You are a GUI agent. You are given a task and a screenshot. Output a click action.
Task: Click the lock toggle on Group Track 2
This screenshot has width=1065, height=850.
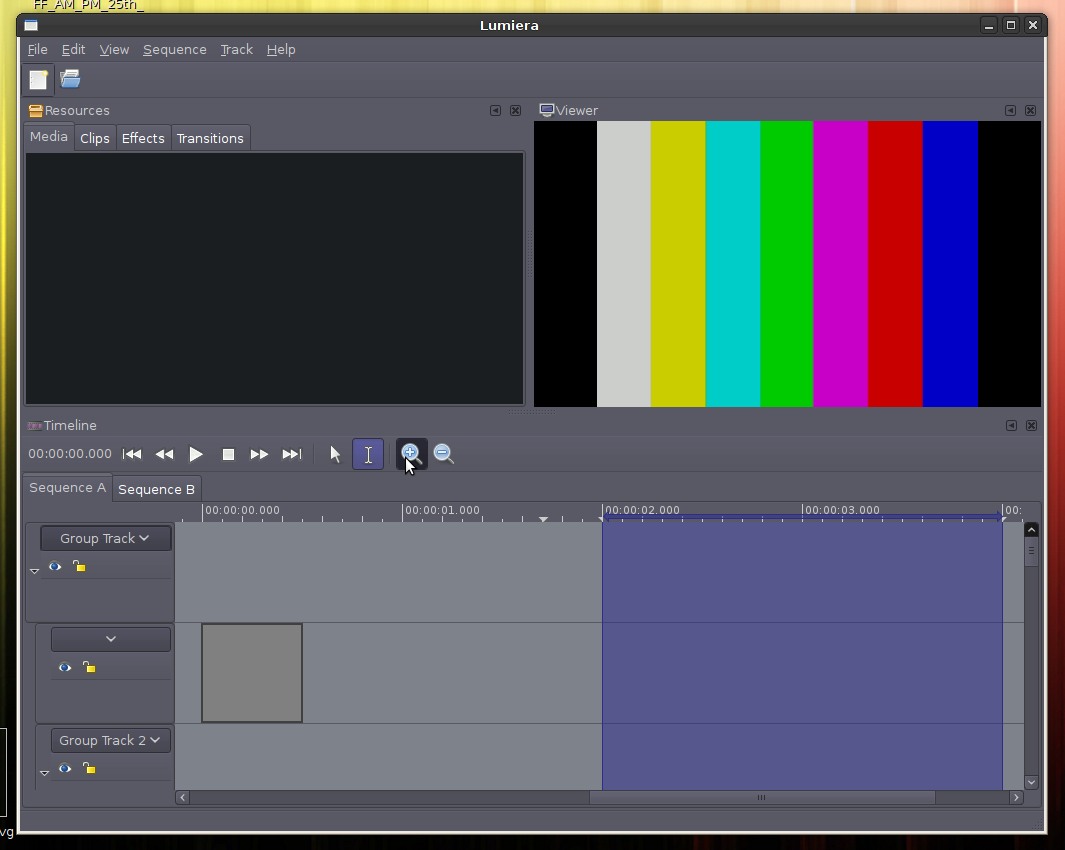[88, 769]
